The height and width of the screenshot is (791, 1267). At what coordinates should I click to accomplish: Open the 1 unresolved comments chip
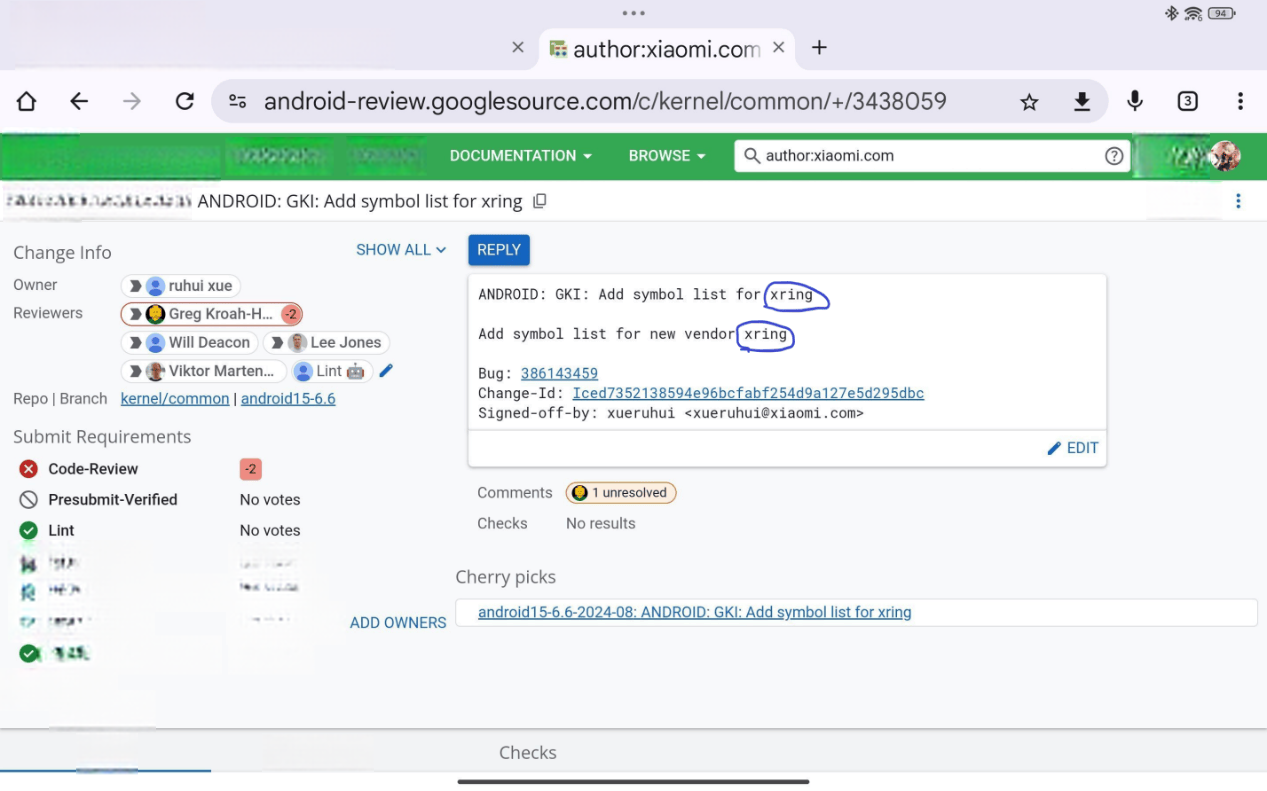point(621,493)
